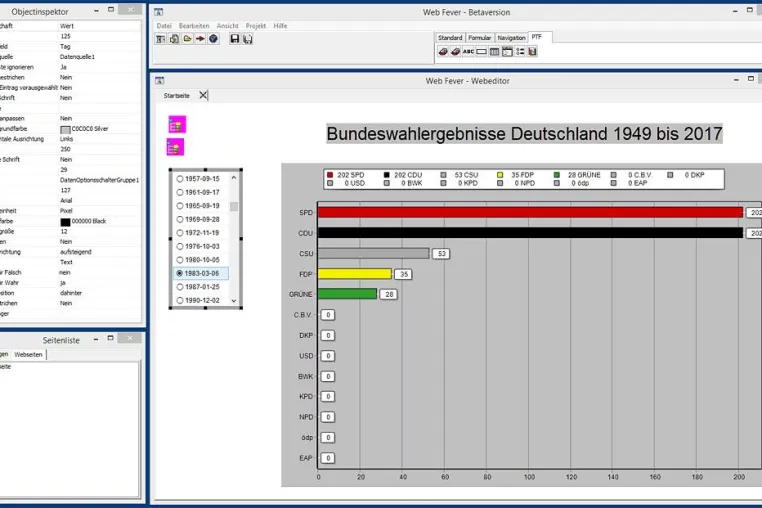Viewport: 762px width, 508px height.
Task: Click the red SPD bar in chart
Action: tap(530, 212)
